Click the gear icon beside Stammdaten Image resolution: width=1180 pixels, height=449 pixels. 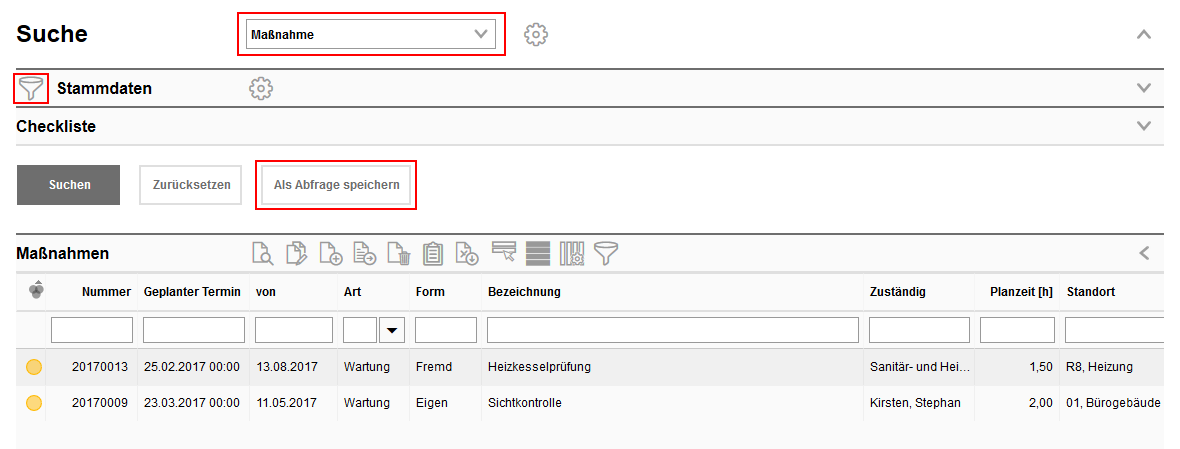click(x=261, y=88)
